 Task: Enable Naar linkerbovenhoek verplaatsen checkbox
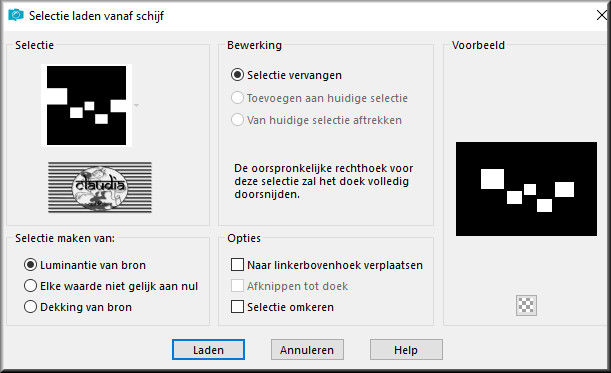[x=237, y=265]
